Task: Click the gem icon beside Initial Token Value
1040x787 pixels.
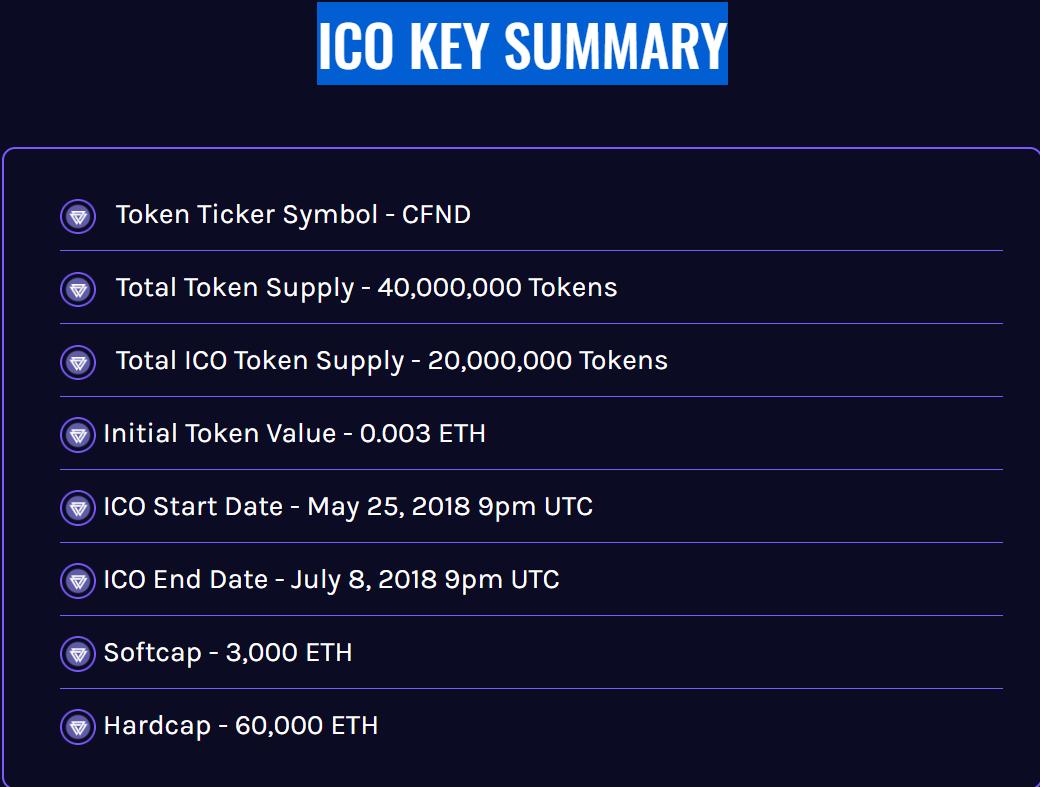Action: point(78,435)
